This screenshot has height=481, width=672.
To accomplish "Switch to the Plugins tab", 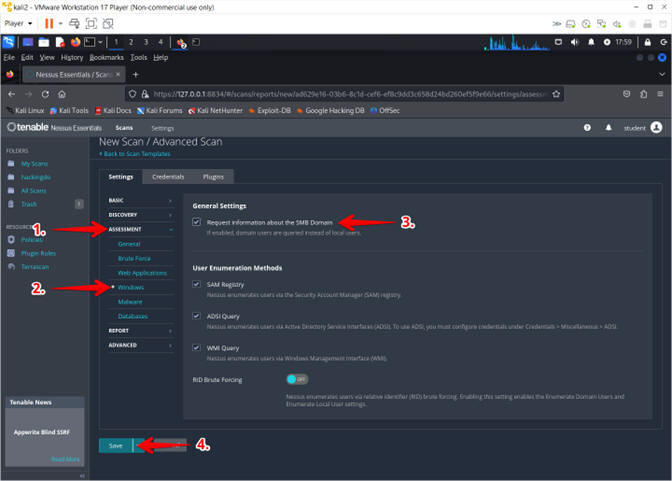I will [x=213, y=177].
